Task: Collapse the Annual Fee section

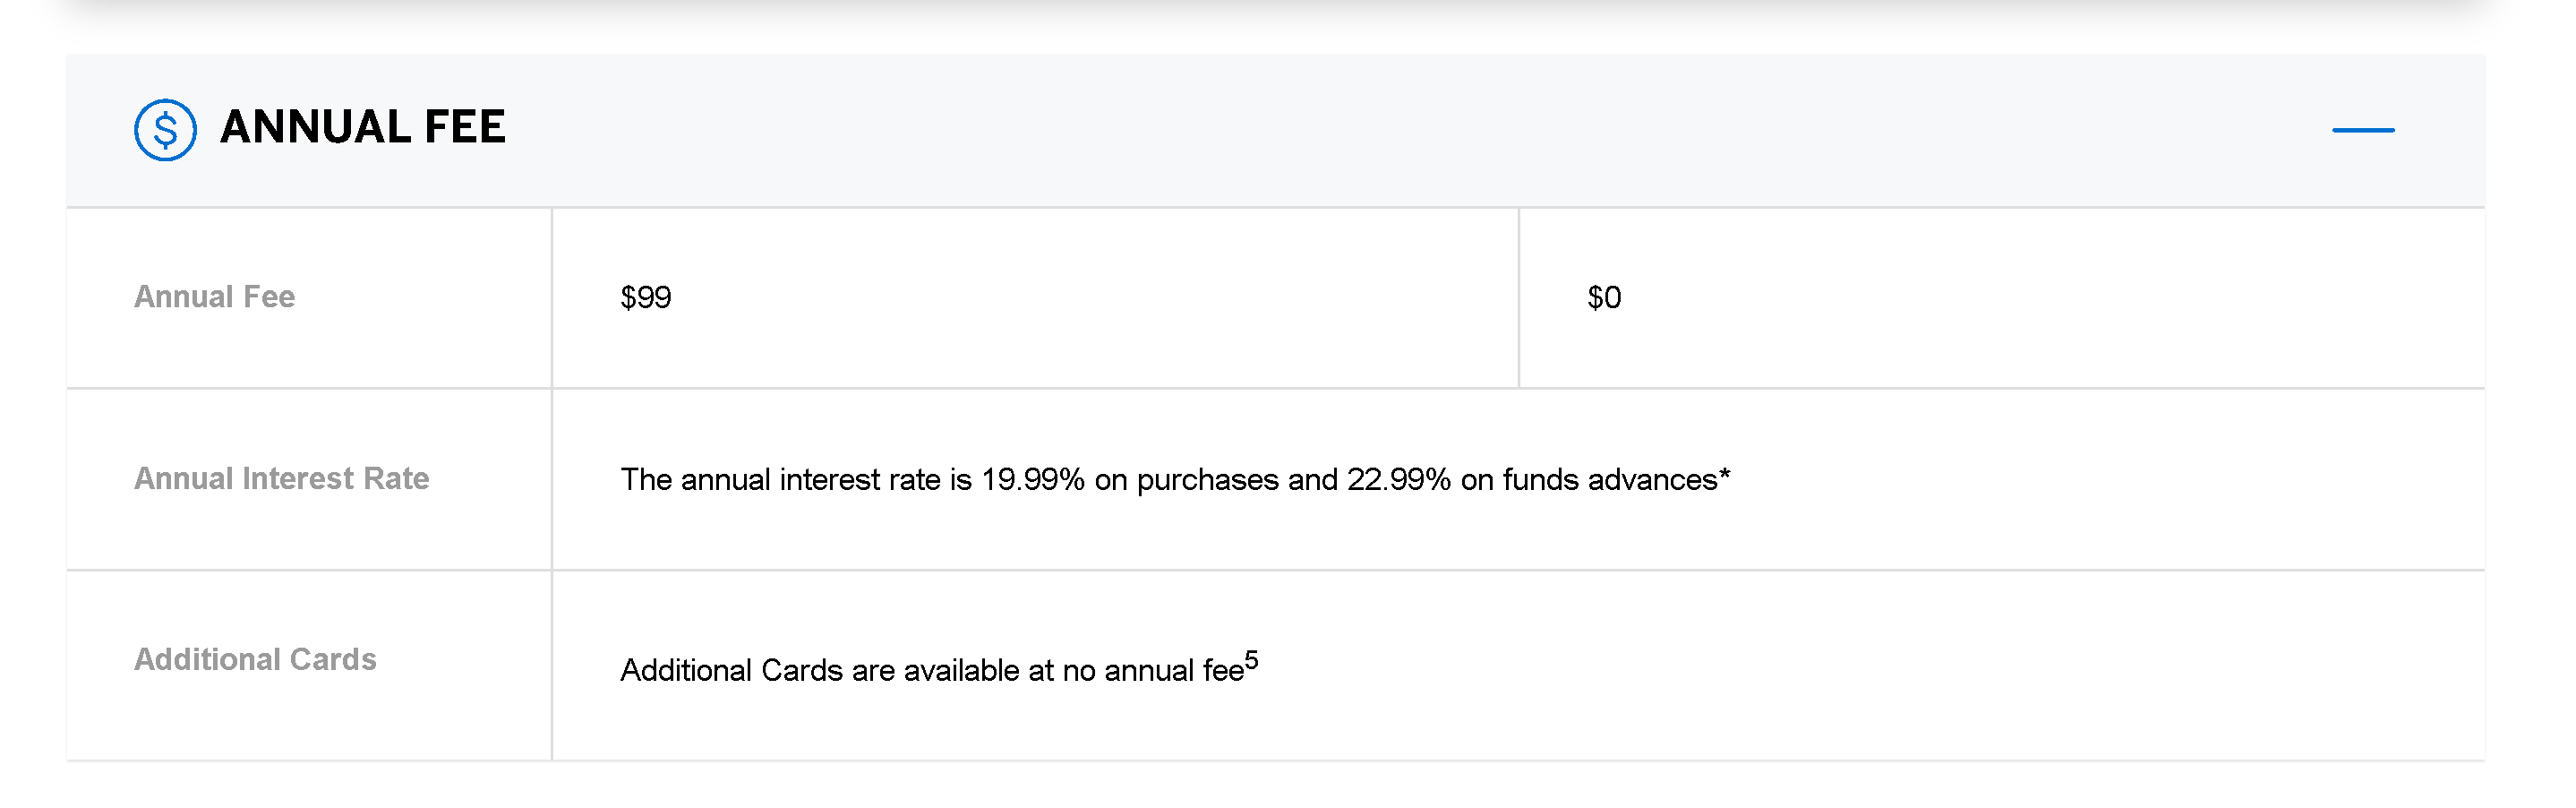Action: click(2362, 130)
